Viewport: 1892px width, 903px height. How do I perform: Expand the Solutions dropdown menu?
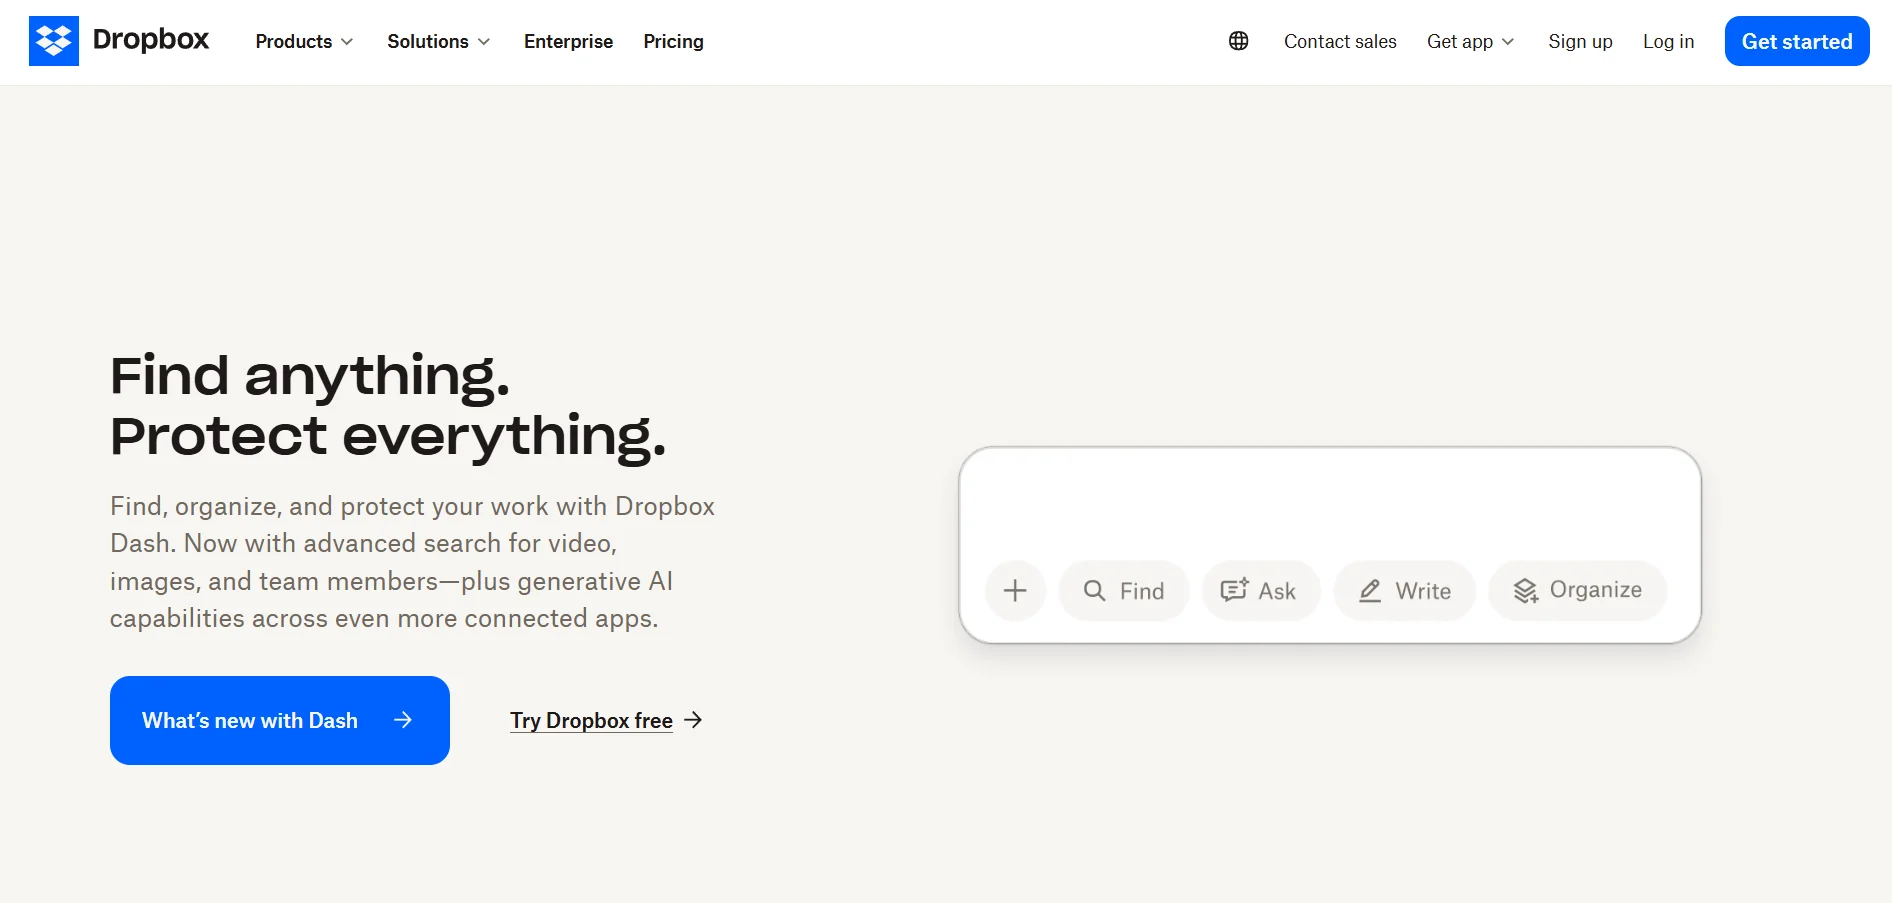pos(438,41)
